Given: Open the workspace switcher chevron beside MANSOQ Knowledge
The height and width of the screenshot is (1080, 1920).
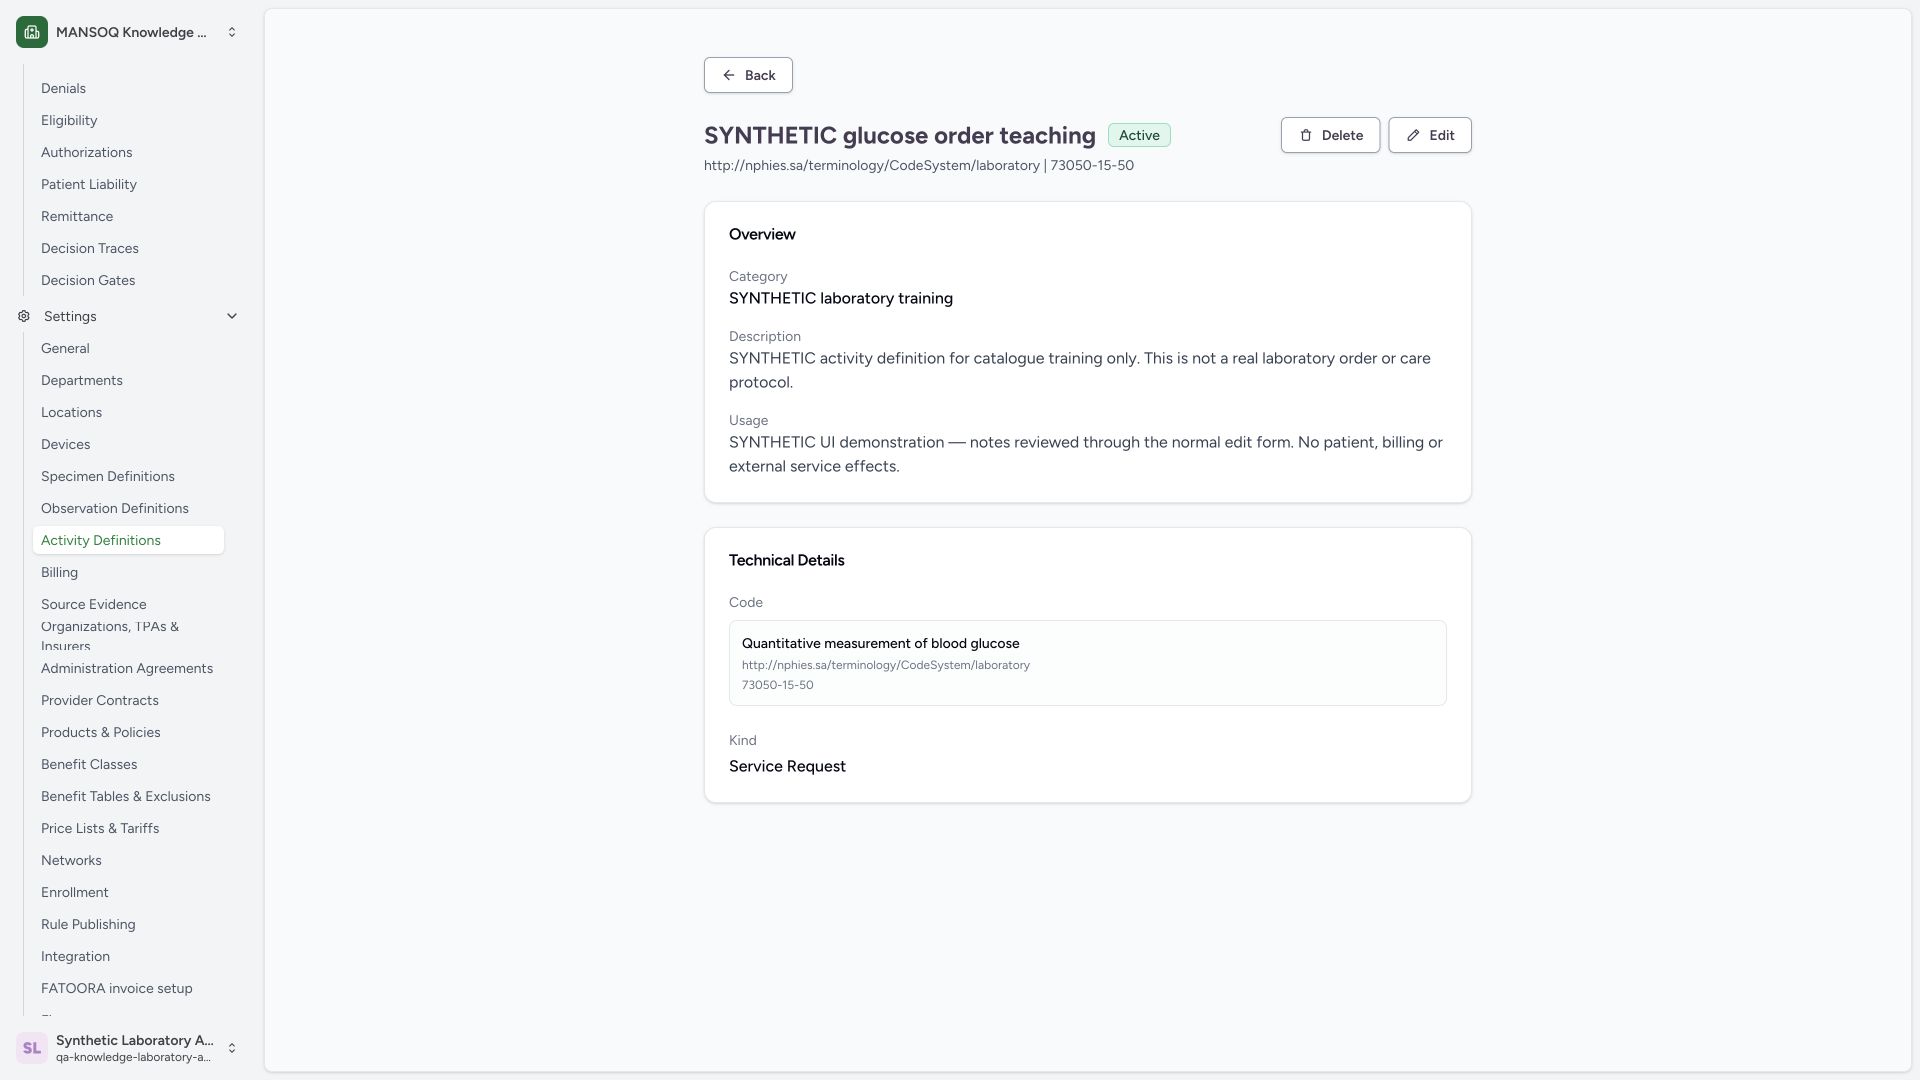Looking at the screenshot, I should click(232, 32).
